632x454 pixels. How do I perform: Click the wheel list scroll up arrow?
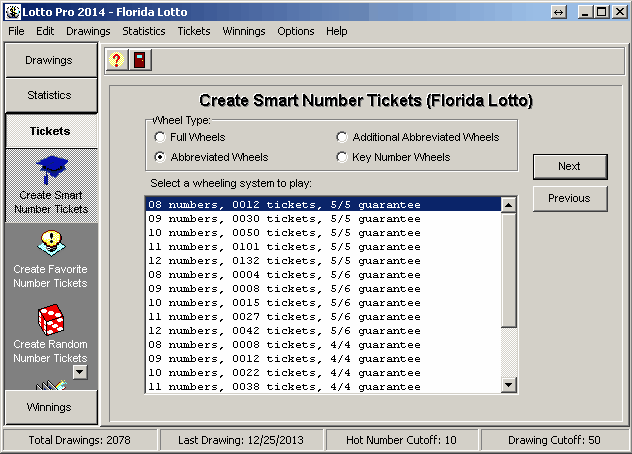[x=509, y=205]
